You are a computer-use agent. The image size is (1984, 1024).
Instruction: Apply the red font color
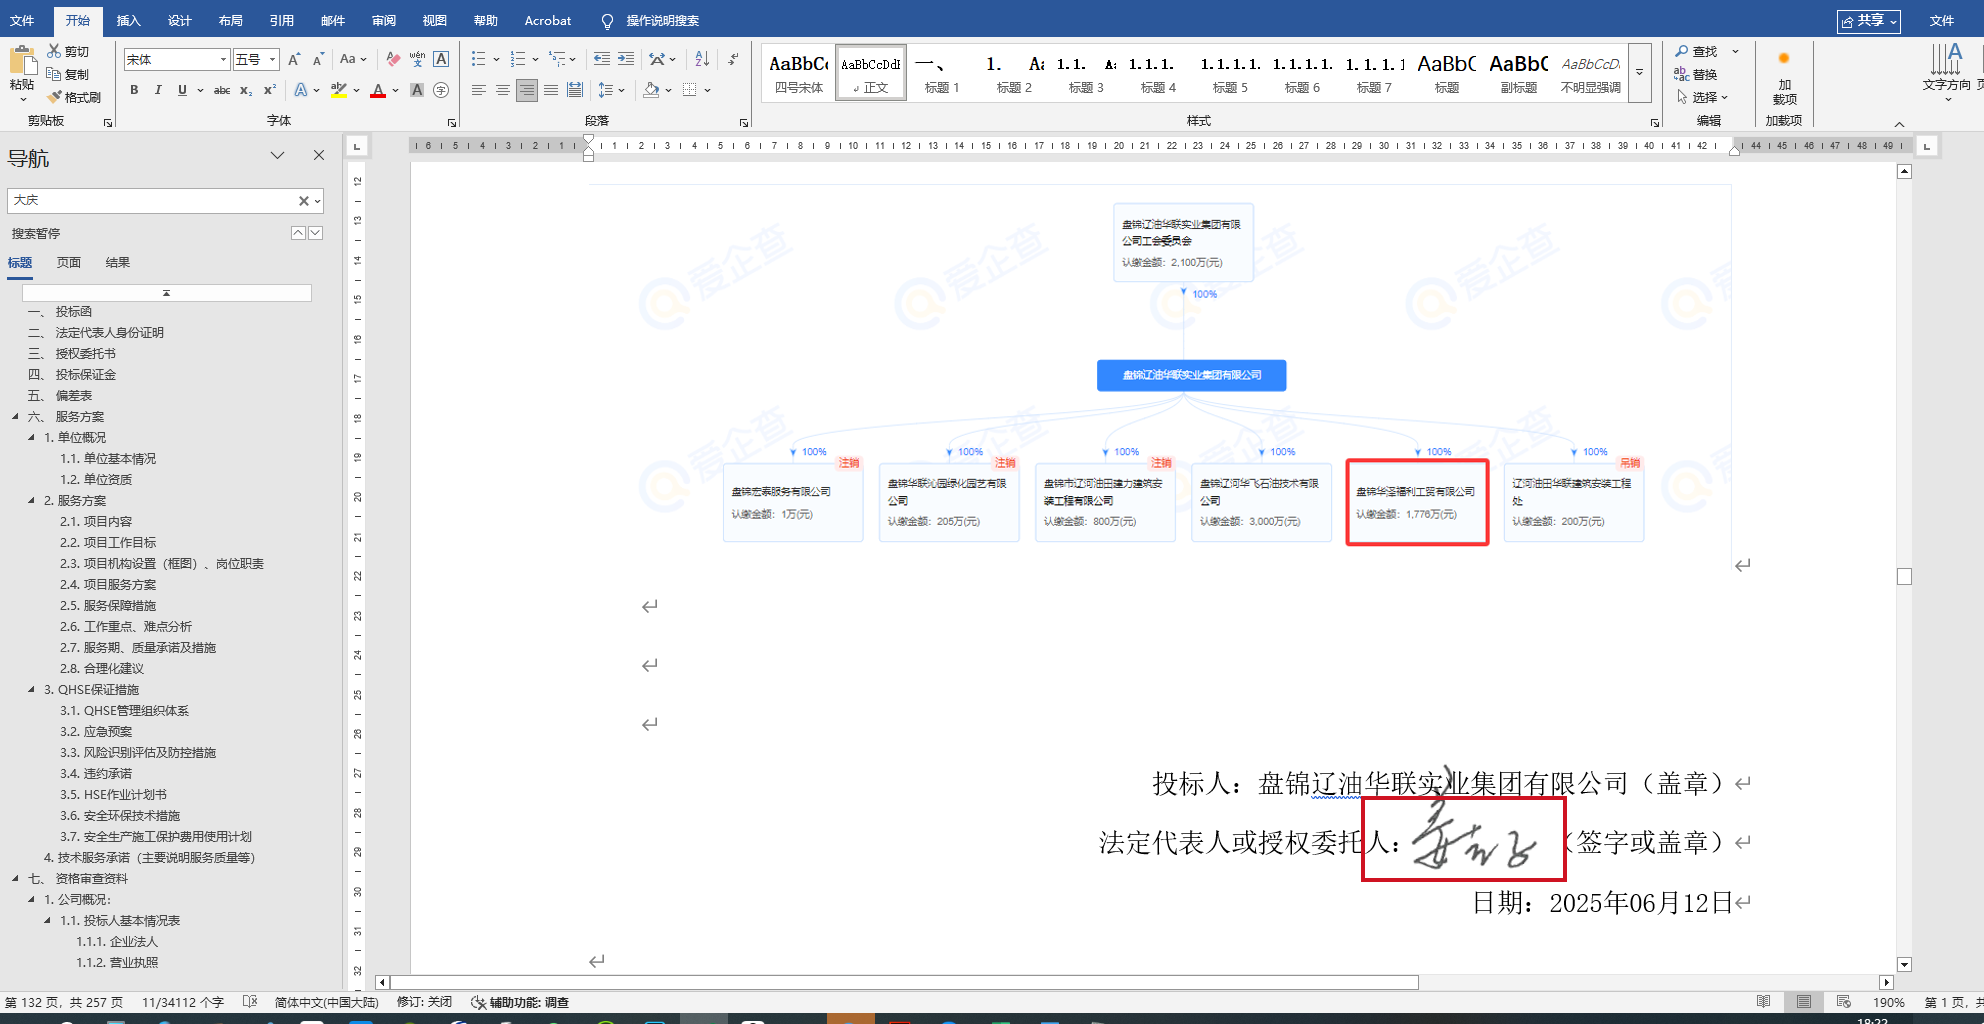point(378,90)
